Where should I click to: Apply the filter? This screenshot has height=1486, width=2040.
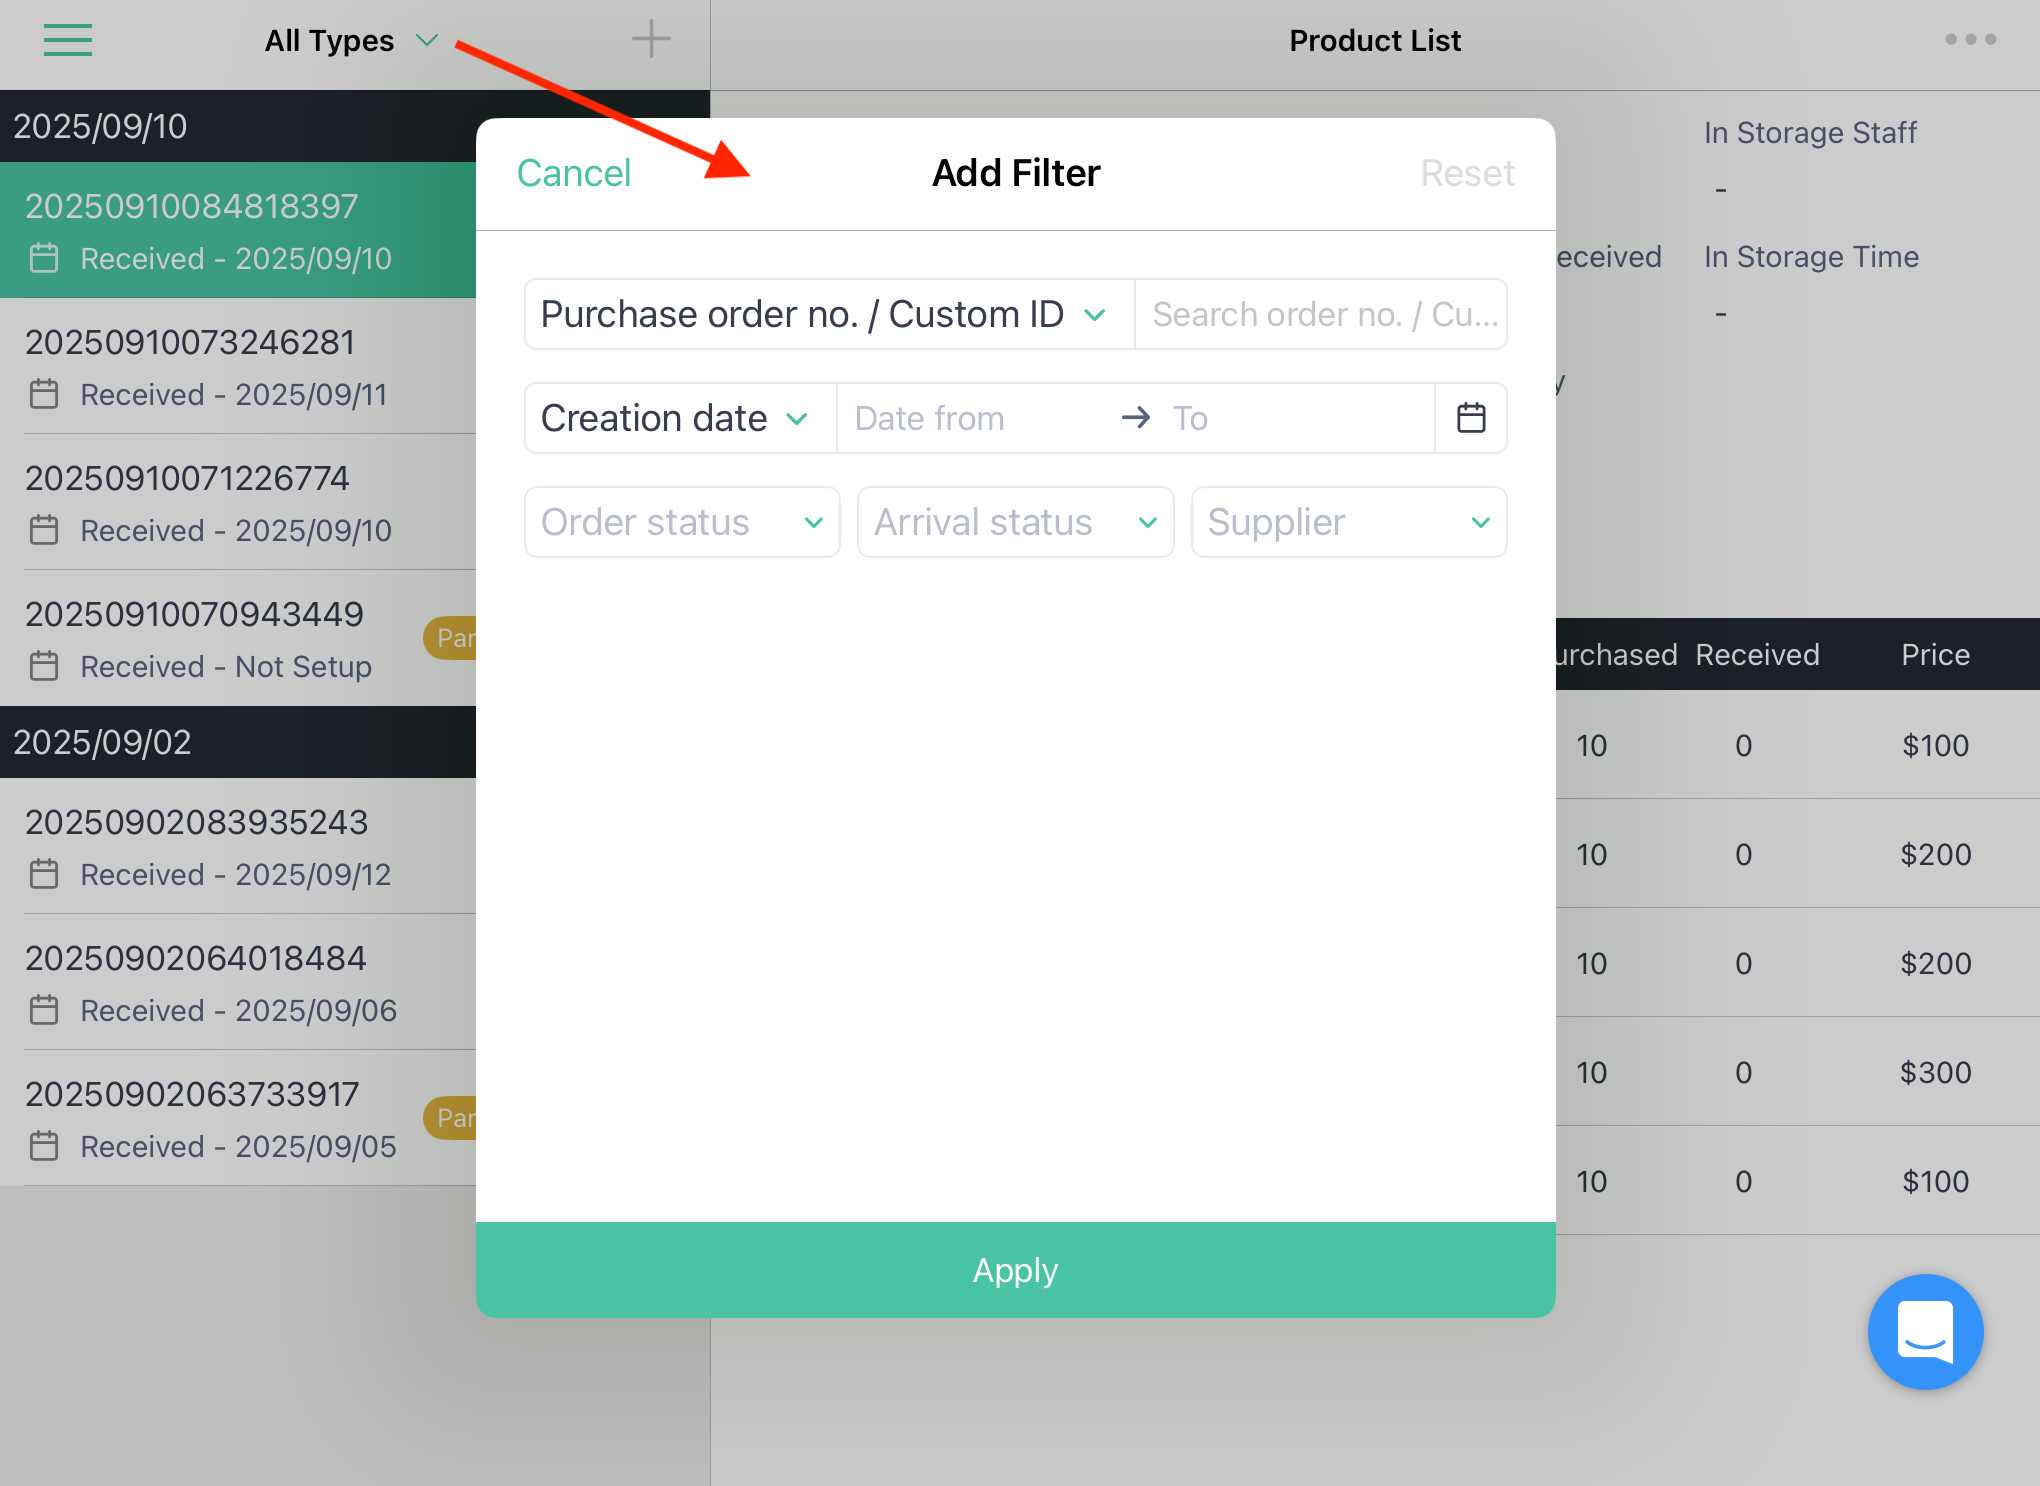pos(1015,1270)
